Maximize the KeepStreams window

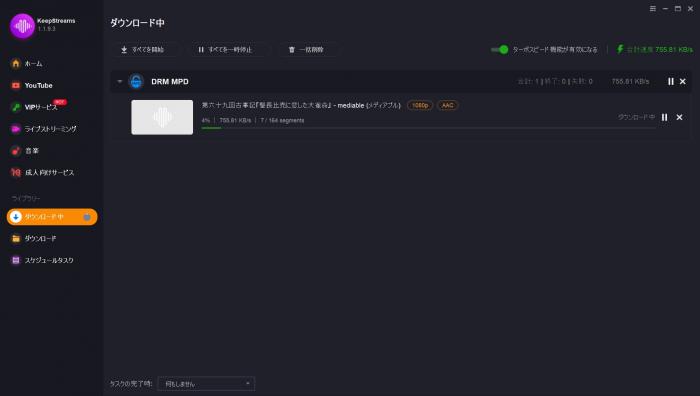tap(678, 8)
